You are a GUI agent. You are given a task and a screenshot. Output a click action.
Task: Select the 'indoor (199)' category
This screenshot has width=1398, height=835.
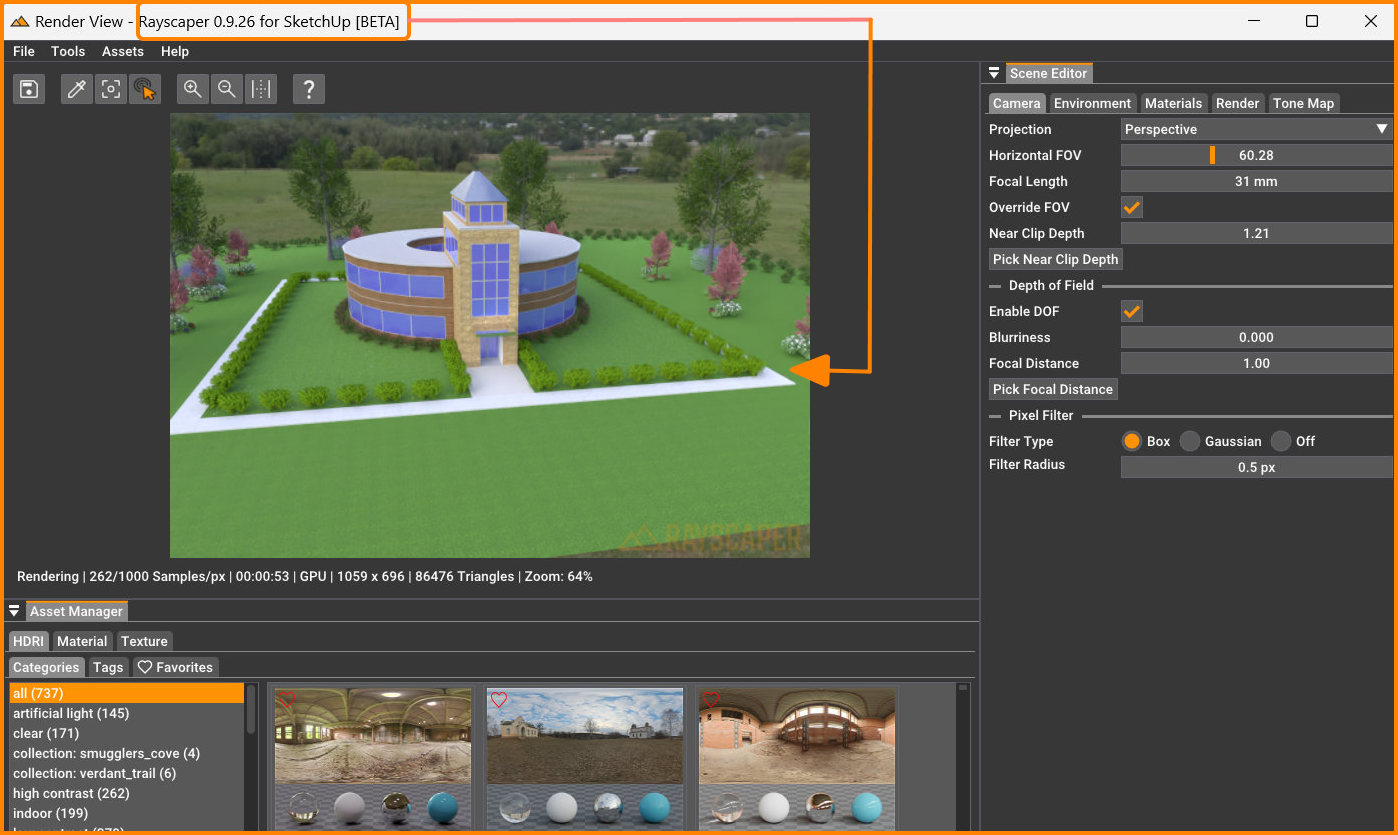[126, 813]
